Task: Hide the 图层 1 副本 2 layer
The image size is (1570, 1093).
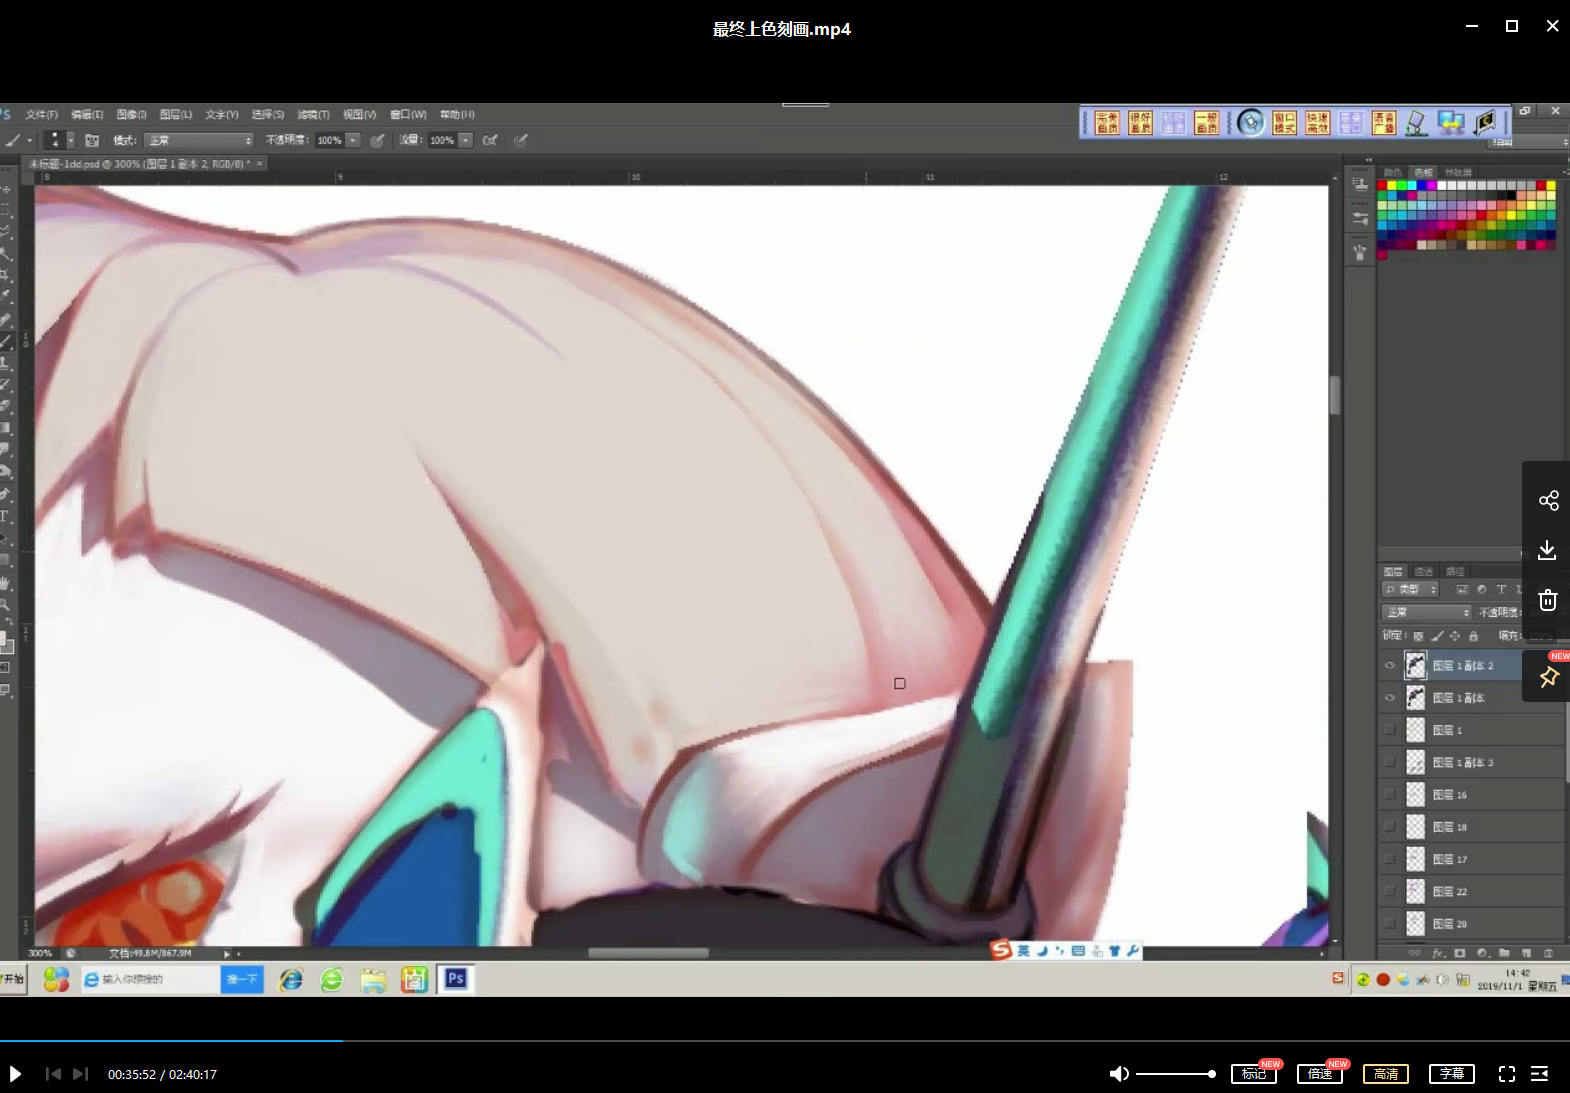Action: point(1389,666)
